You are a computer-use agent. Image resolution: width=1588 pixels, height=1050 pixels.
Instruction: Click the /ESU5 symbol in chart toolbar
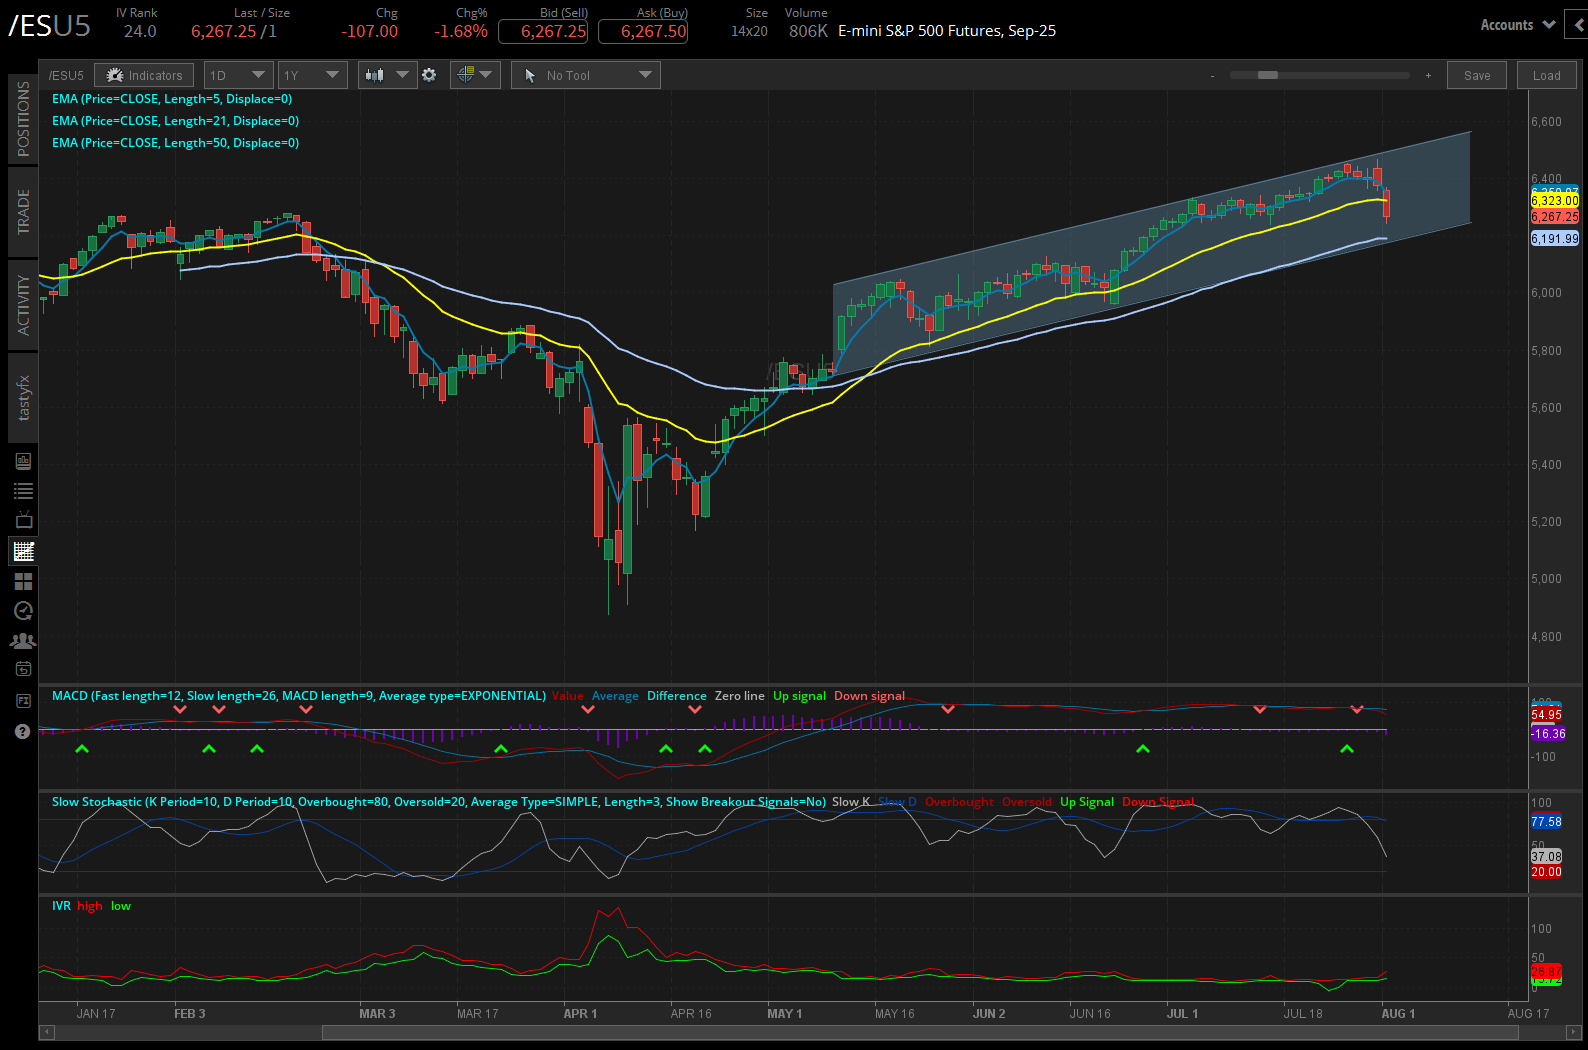pos(66,75)
